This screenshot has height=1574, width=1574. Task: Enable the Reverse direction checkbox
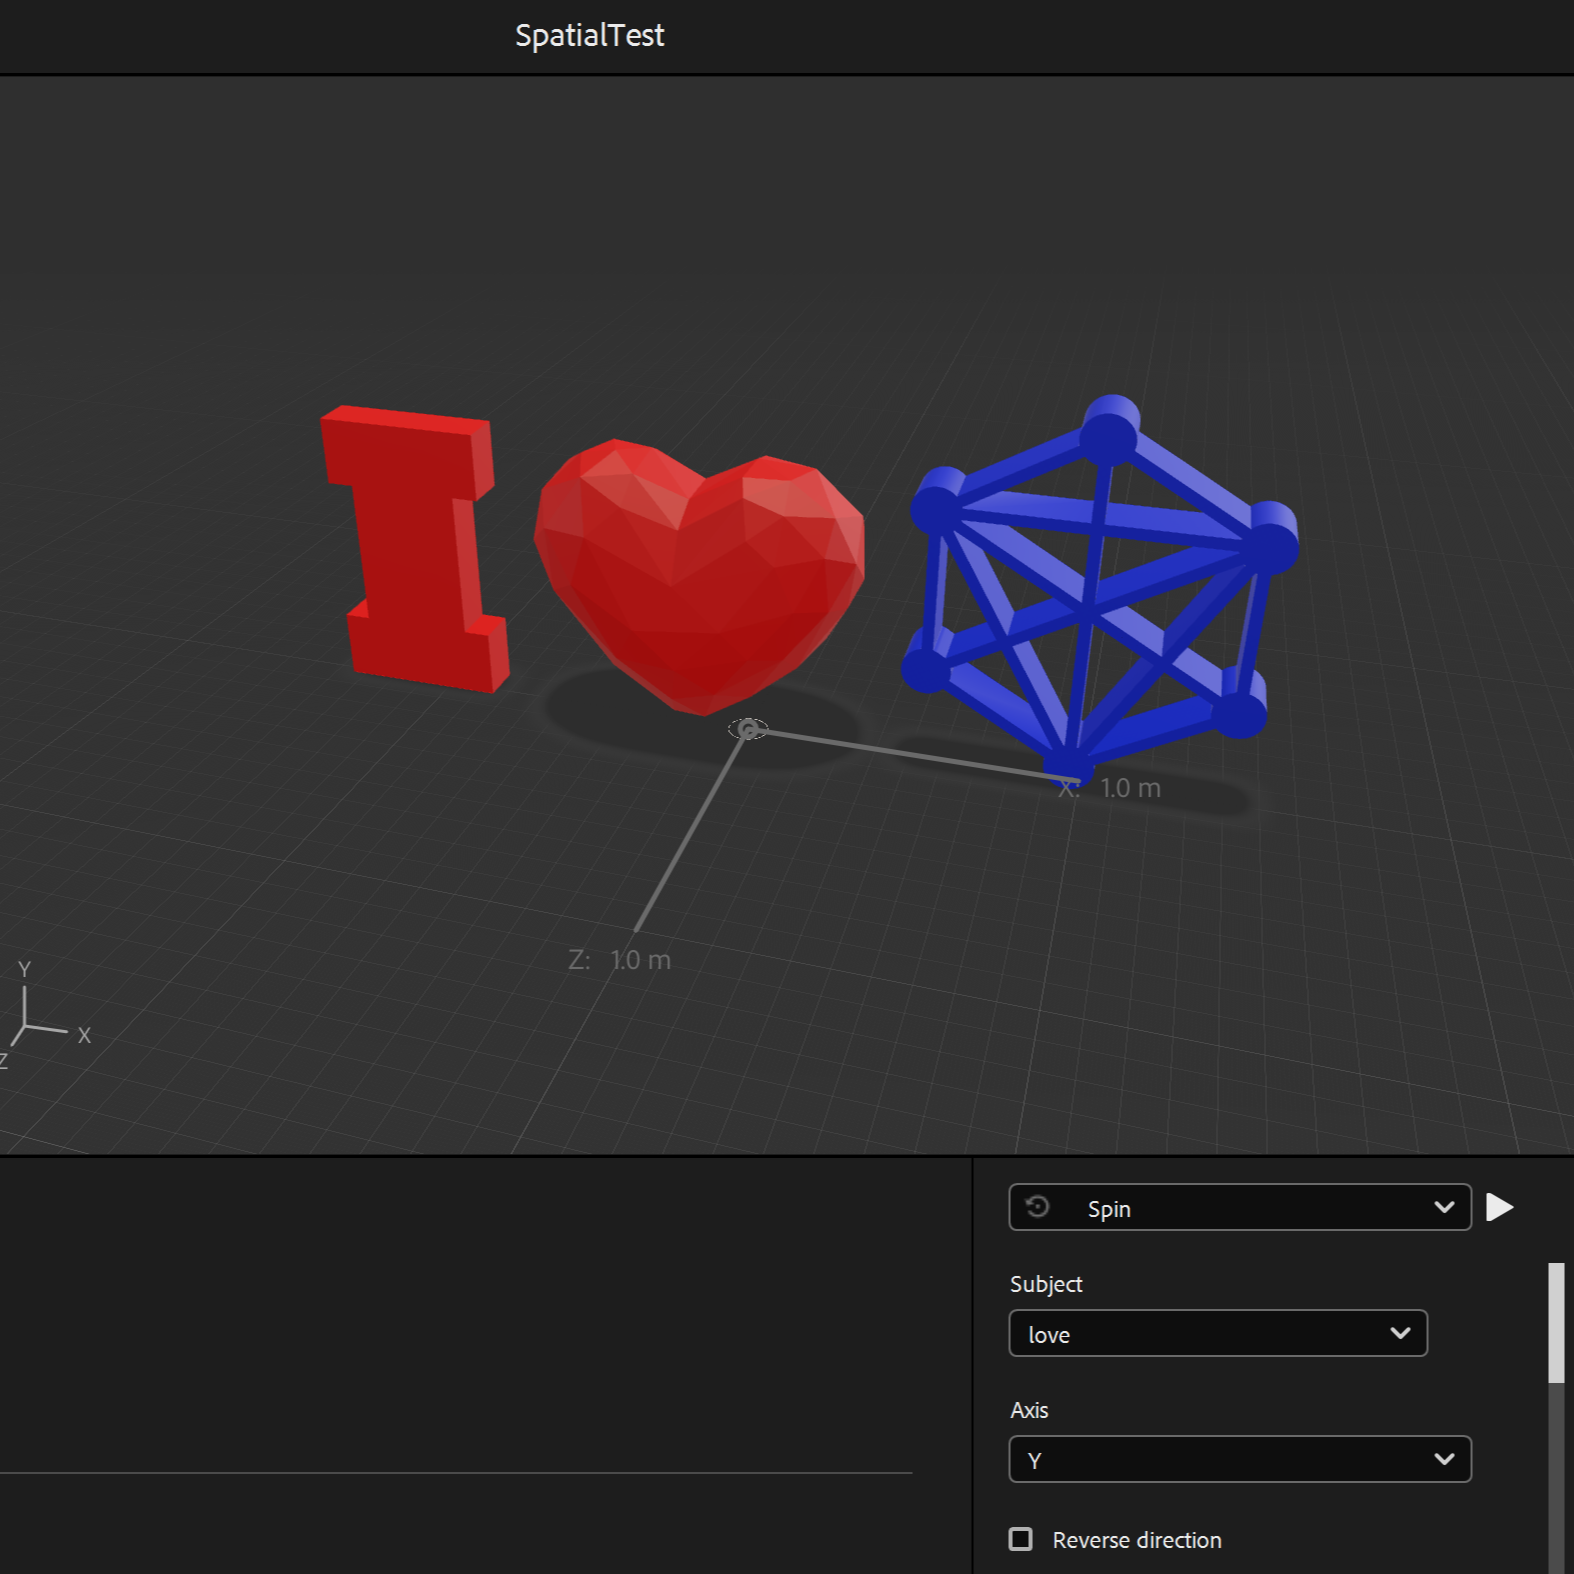point(1020,1539)
